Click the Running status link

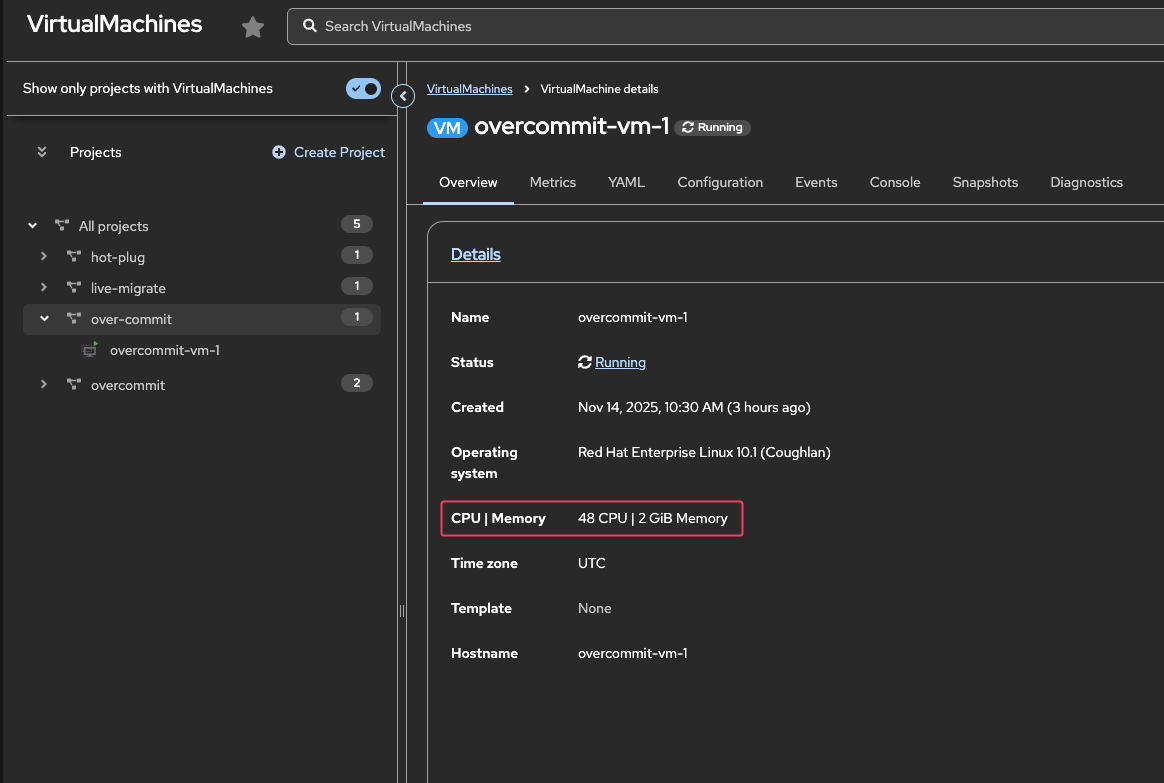coord(620,362)
